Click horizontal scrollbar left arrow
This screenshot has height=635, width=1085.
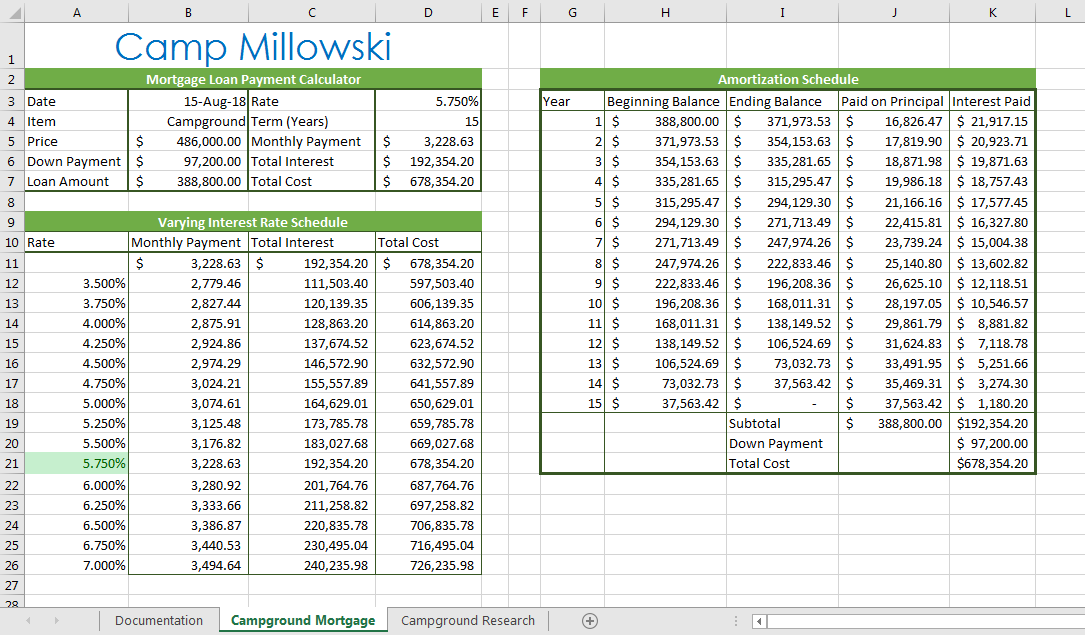(x=759, y=621)
